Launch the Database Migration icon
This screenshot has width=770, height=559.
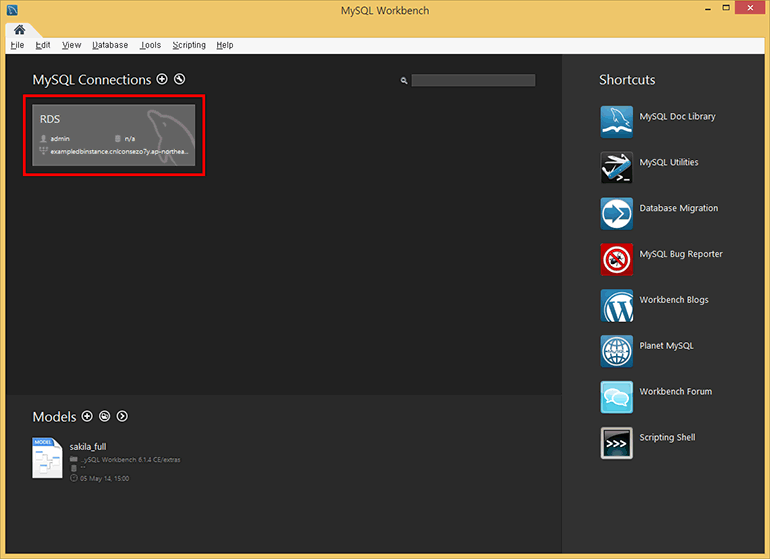point(616,213)
